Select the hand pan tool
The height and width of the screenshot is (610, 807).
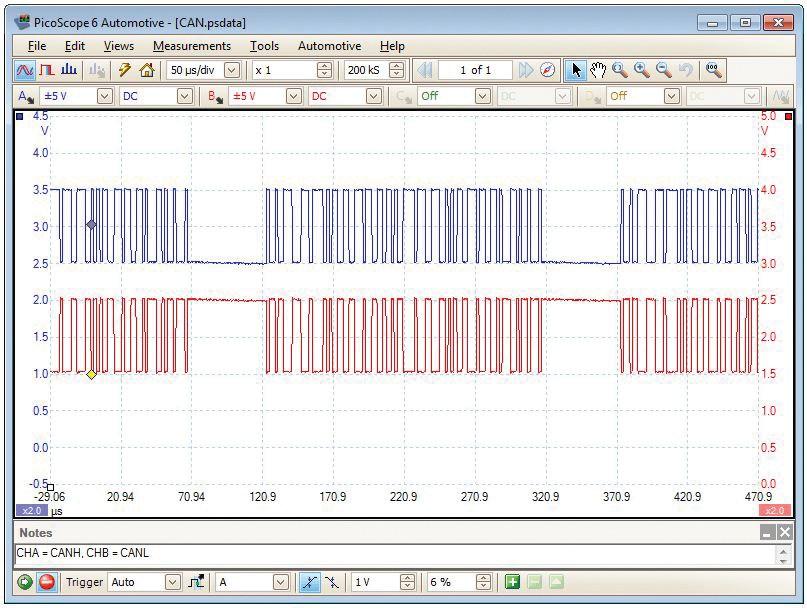(598, 70)
